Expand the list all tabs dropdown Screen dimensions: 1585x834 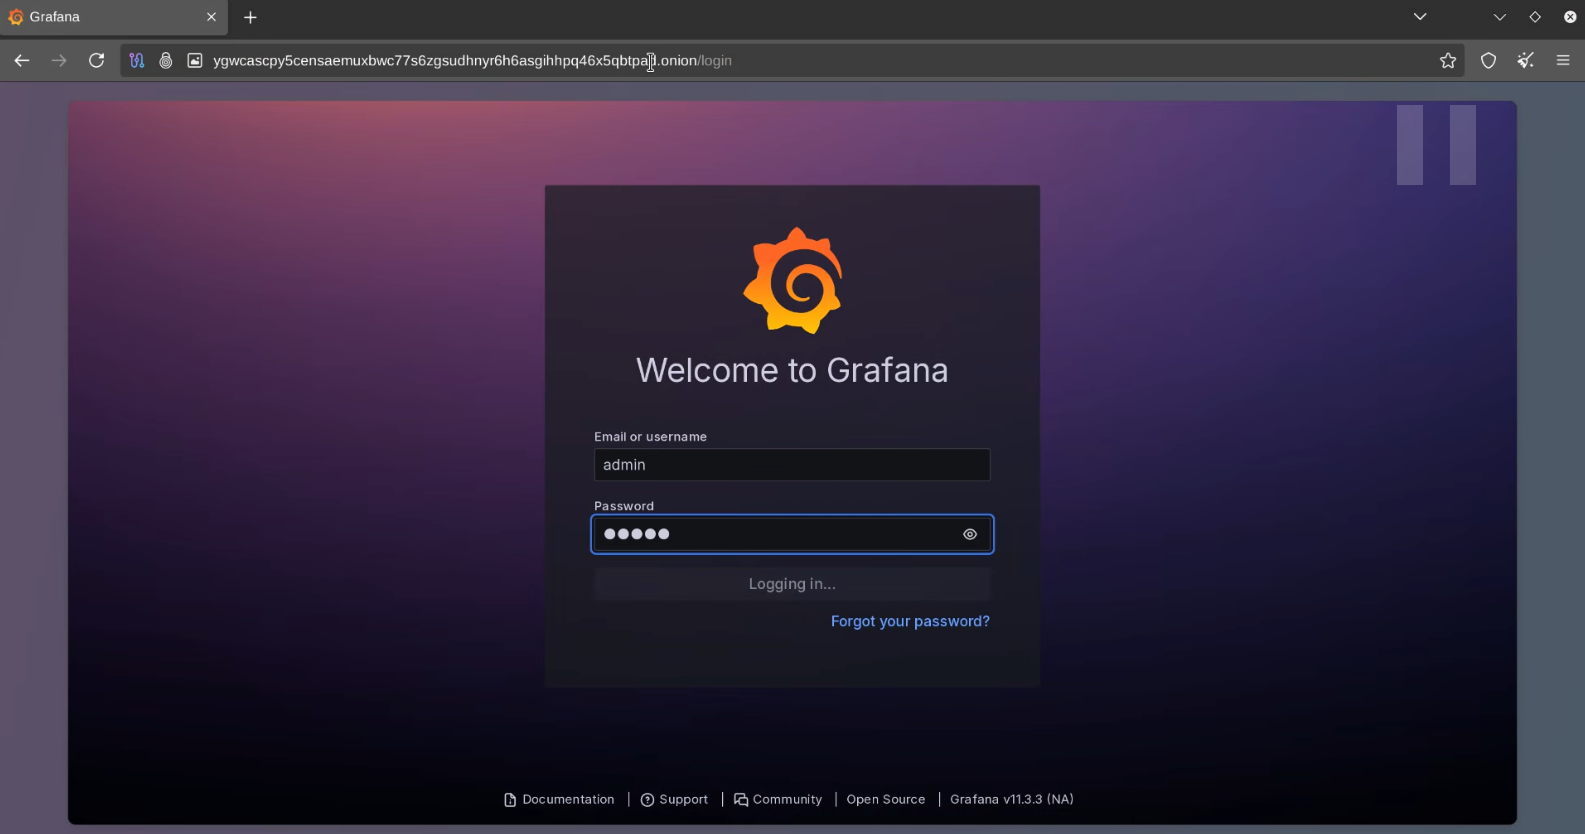pyautogui.click(x=1420, y=17)
